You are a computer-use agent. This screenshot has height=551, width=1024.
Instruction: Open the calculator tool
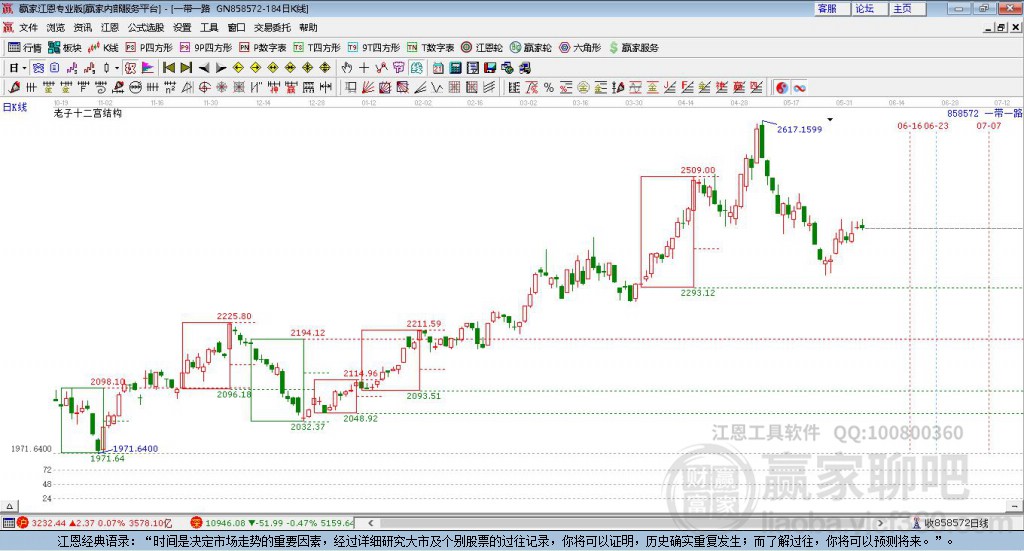pos(455,68)
